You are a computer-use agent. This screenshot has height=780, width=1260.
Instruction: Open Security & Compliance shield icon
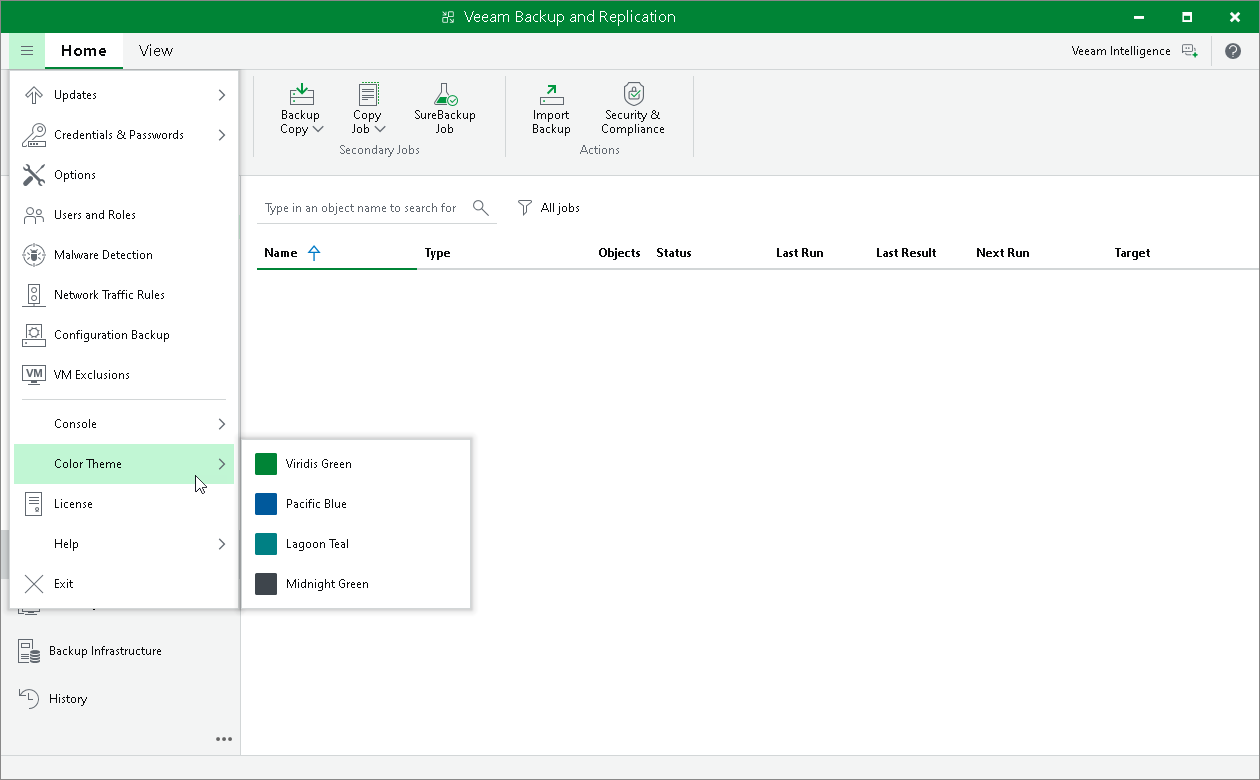pyautogui.click(x=633, y=94)
